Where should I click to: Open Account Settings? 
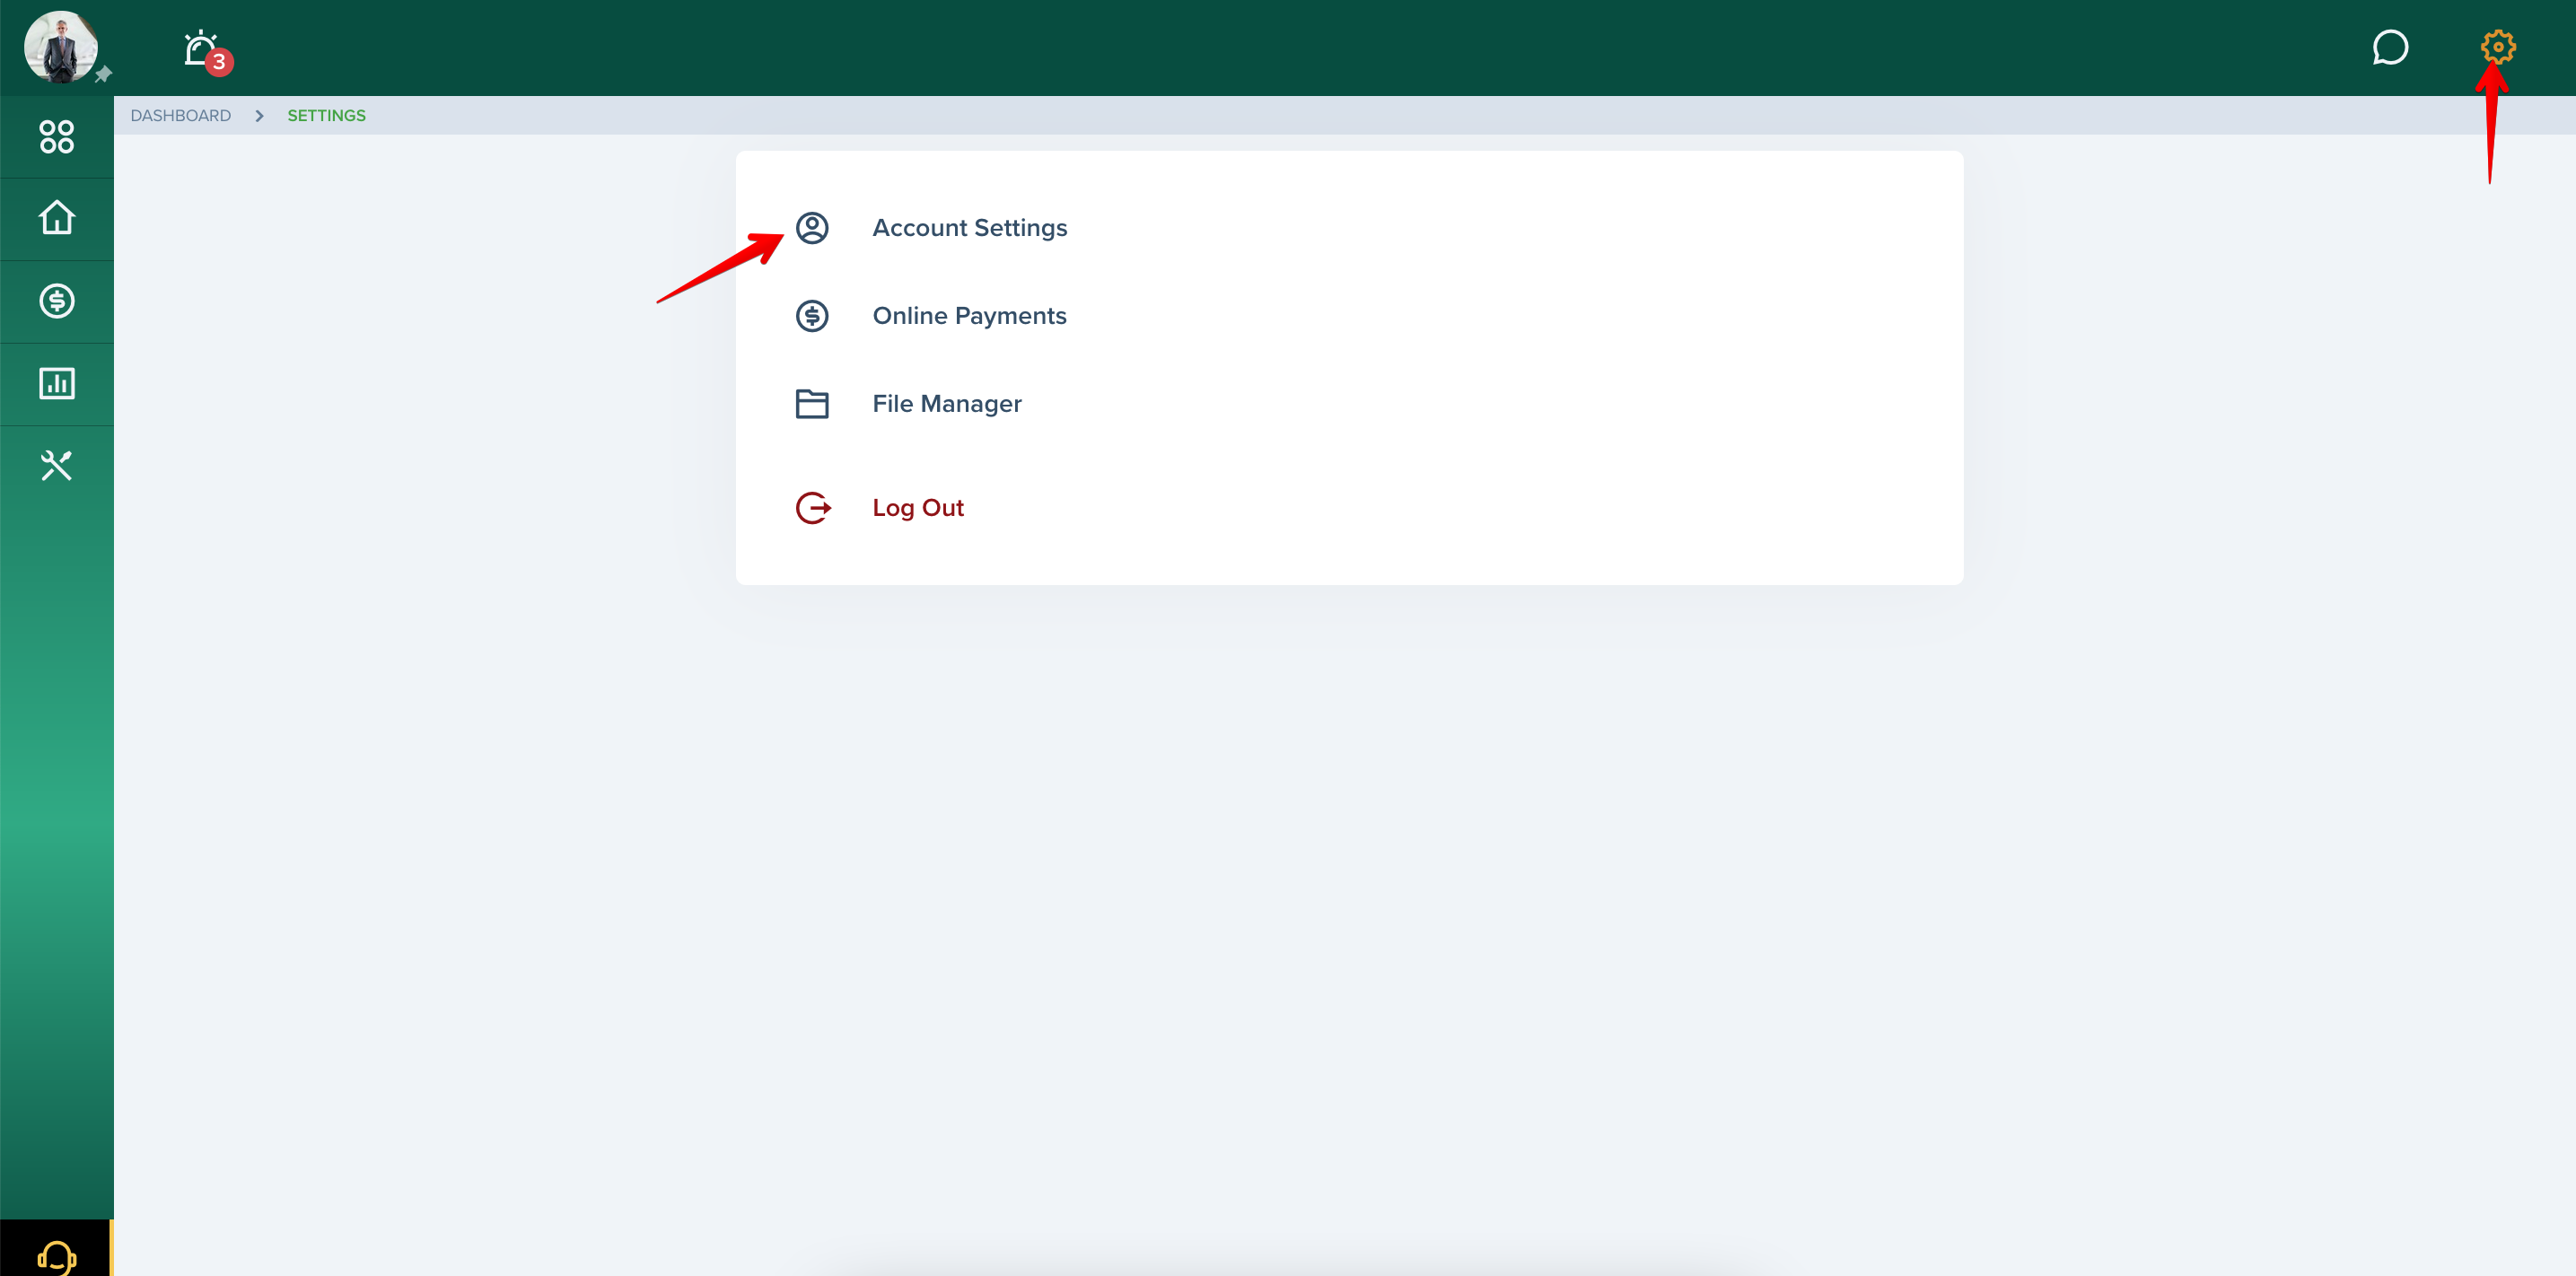coord(970,228)
